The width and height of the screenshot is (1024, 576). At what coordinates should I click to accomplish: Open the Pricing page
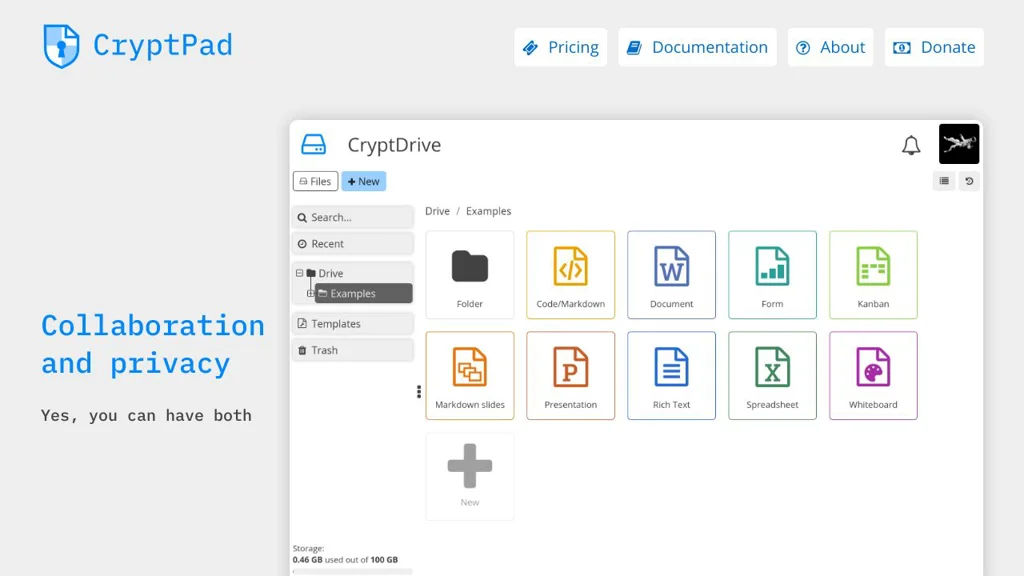560,47
